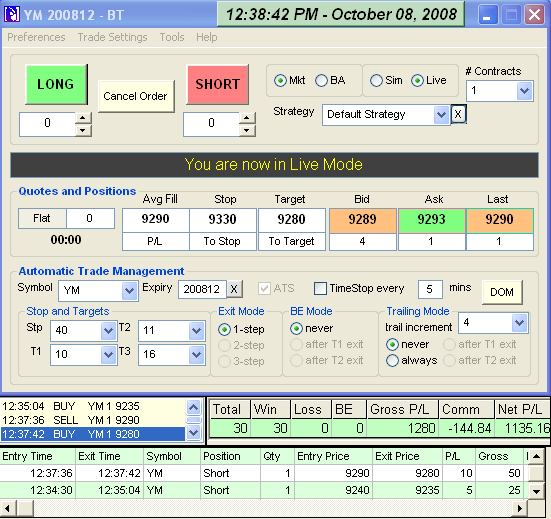Image resolution: width=551 pixels, height=519 pixels.
Task: Select the Sim mode radio button
Action: click(x=376, y=80)
